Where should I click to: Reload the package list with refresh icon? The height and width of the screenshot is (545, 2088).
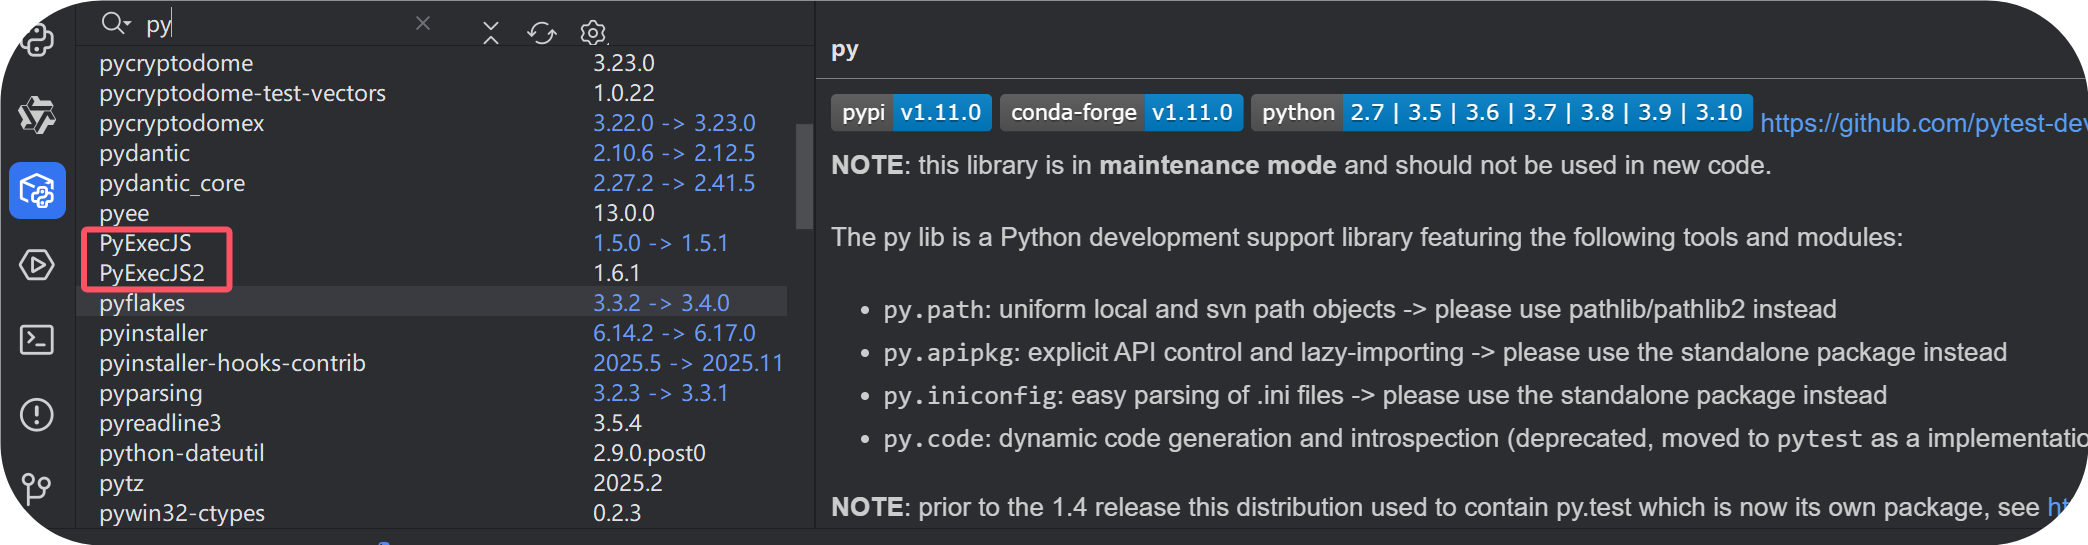(x=541, y=33)
